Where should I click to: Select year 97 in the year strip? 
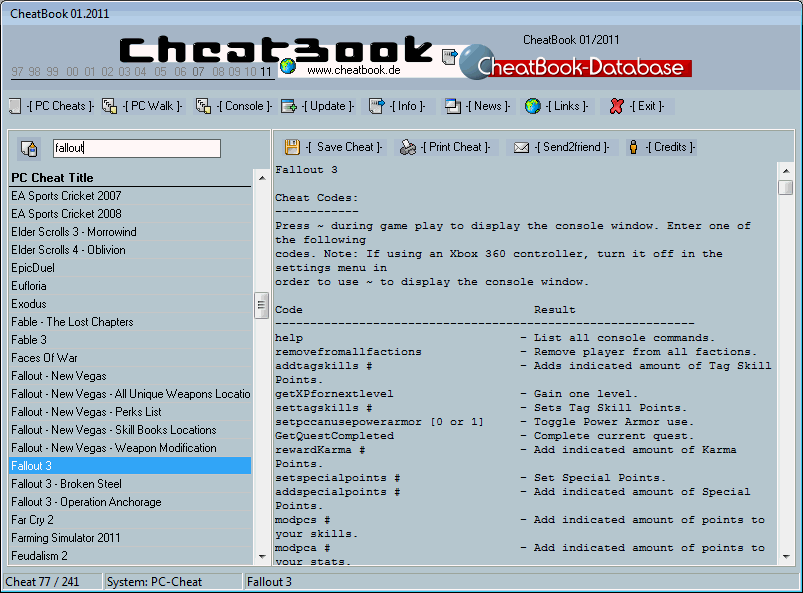(x=17, y=72)
